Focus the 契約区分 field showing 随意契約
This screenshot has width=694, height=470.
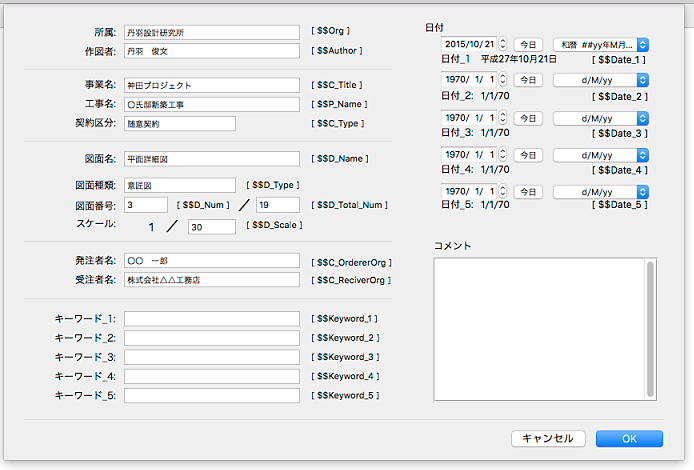tap(180, 123)
